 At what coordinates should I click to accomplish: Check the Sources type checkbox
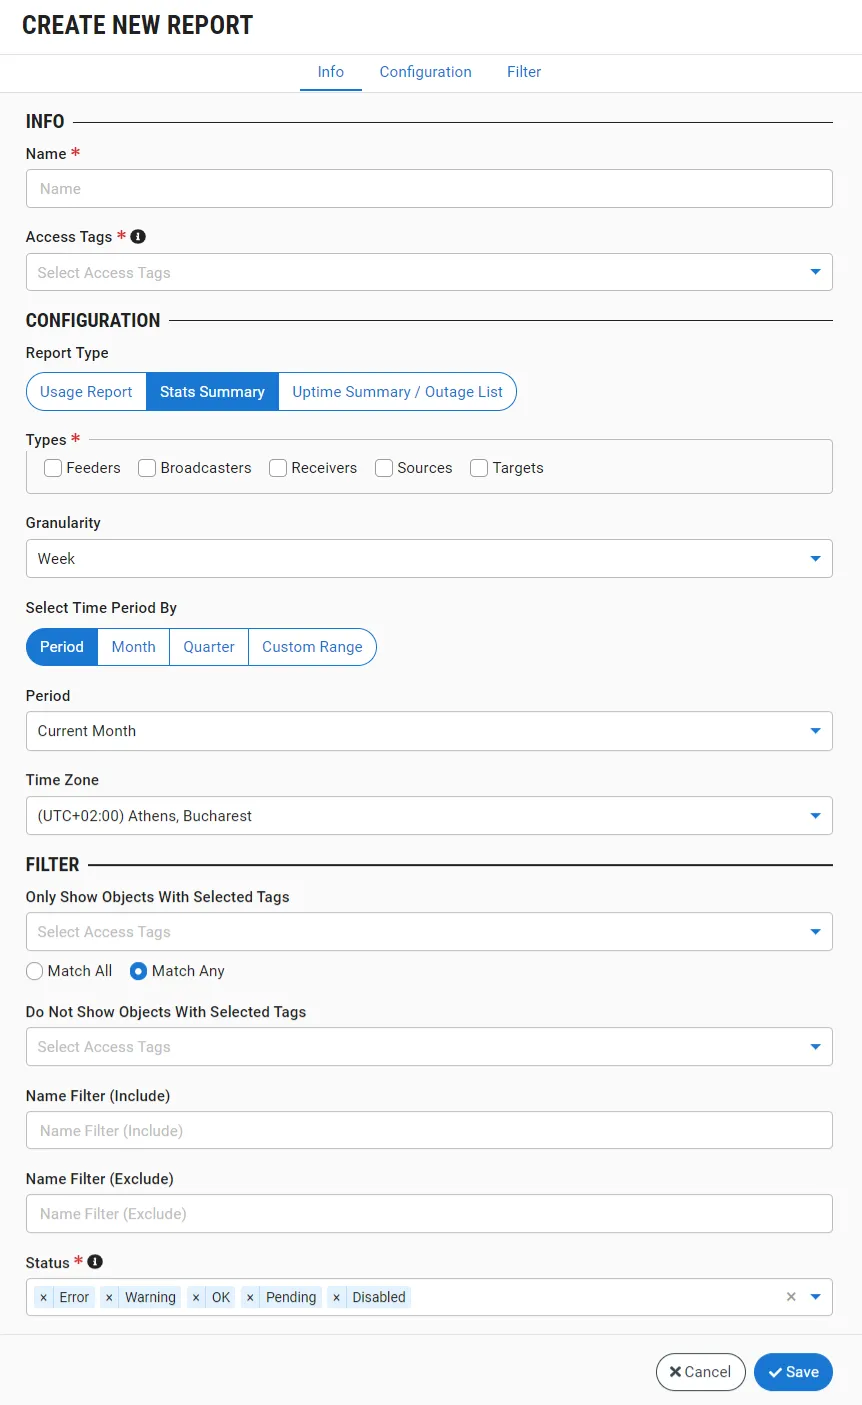(x=384, y=468)
